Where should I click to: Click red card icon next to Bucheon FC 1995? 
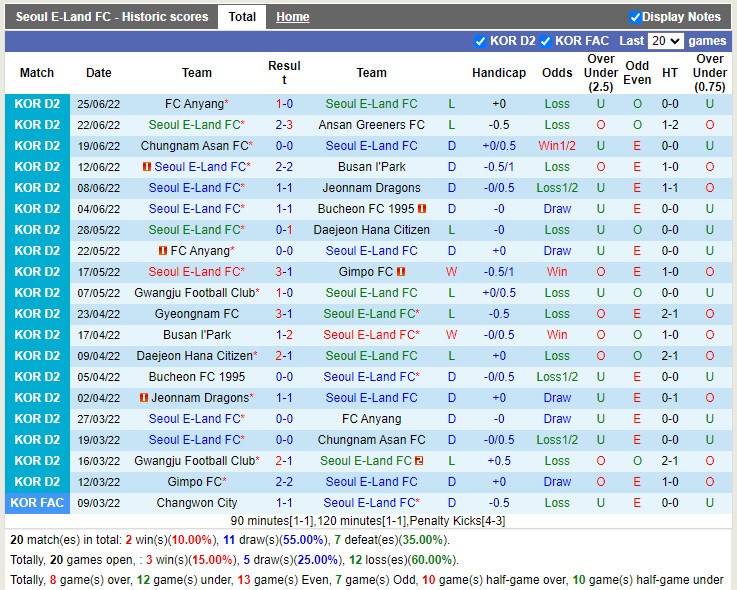(422, 209)
